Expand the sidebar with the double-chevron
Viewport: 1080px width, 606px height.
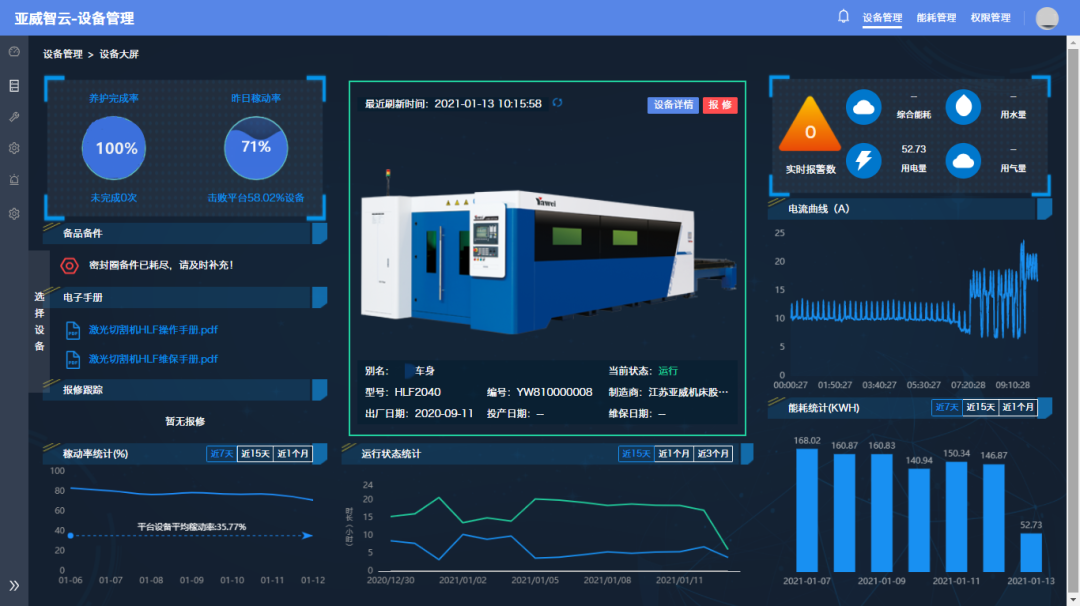tap(14, 585)
